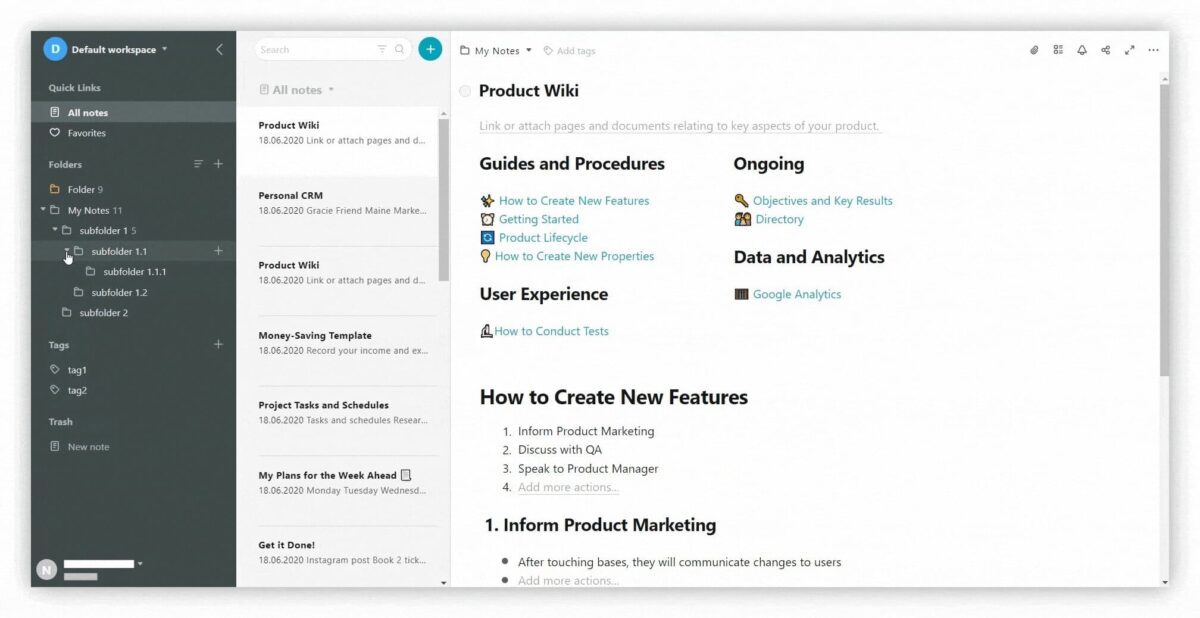1200x618 pixels.
Task: Collapse the My Notes folder tree
Action: point(43,210)
